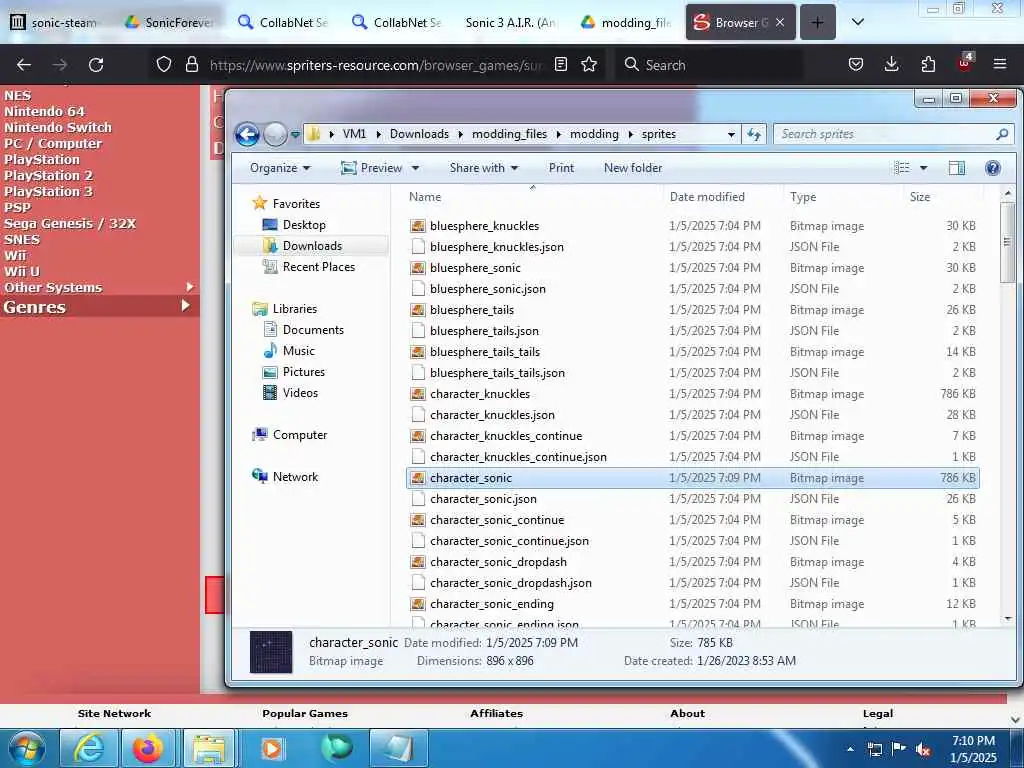1024x768 pixels.
Task: Create a New folder
Action: [633, 168]
